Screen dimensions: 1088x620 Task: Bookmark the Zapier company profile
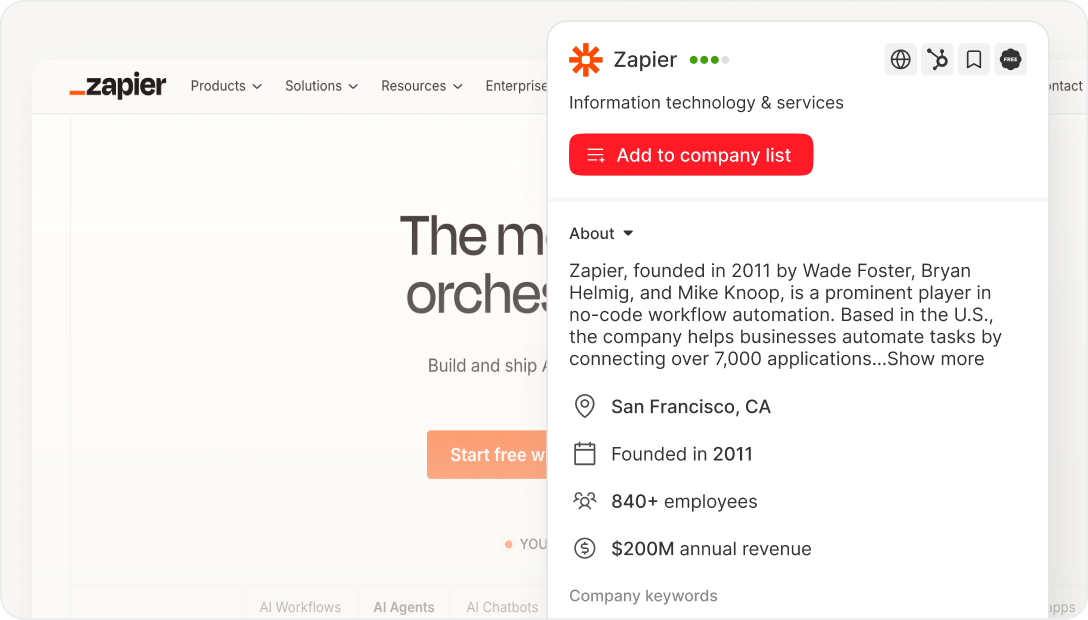[x=973, y=59]
